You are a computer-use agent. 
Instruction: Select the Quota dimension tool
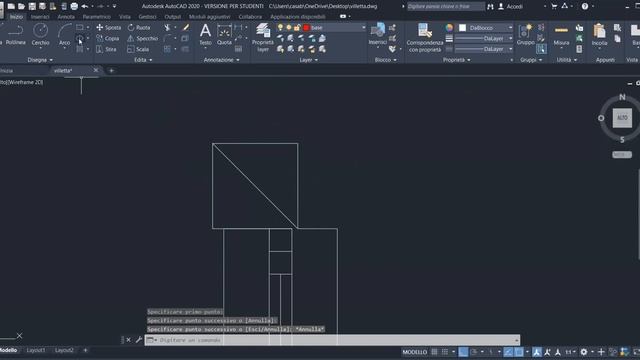[224, 34]
